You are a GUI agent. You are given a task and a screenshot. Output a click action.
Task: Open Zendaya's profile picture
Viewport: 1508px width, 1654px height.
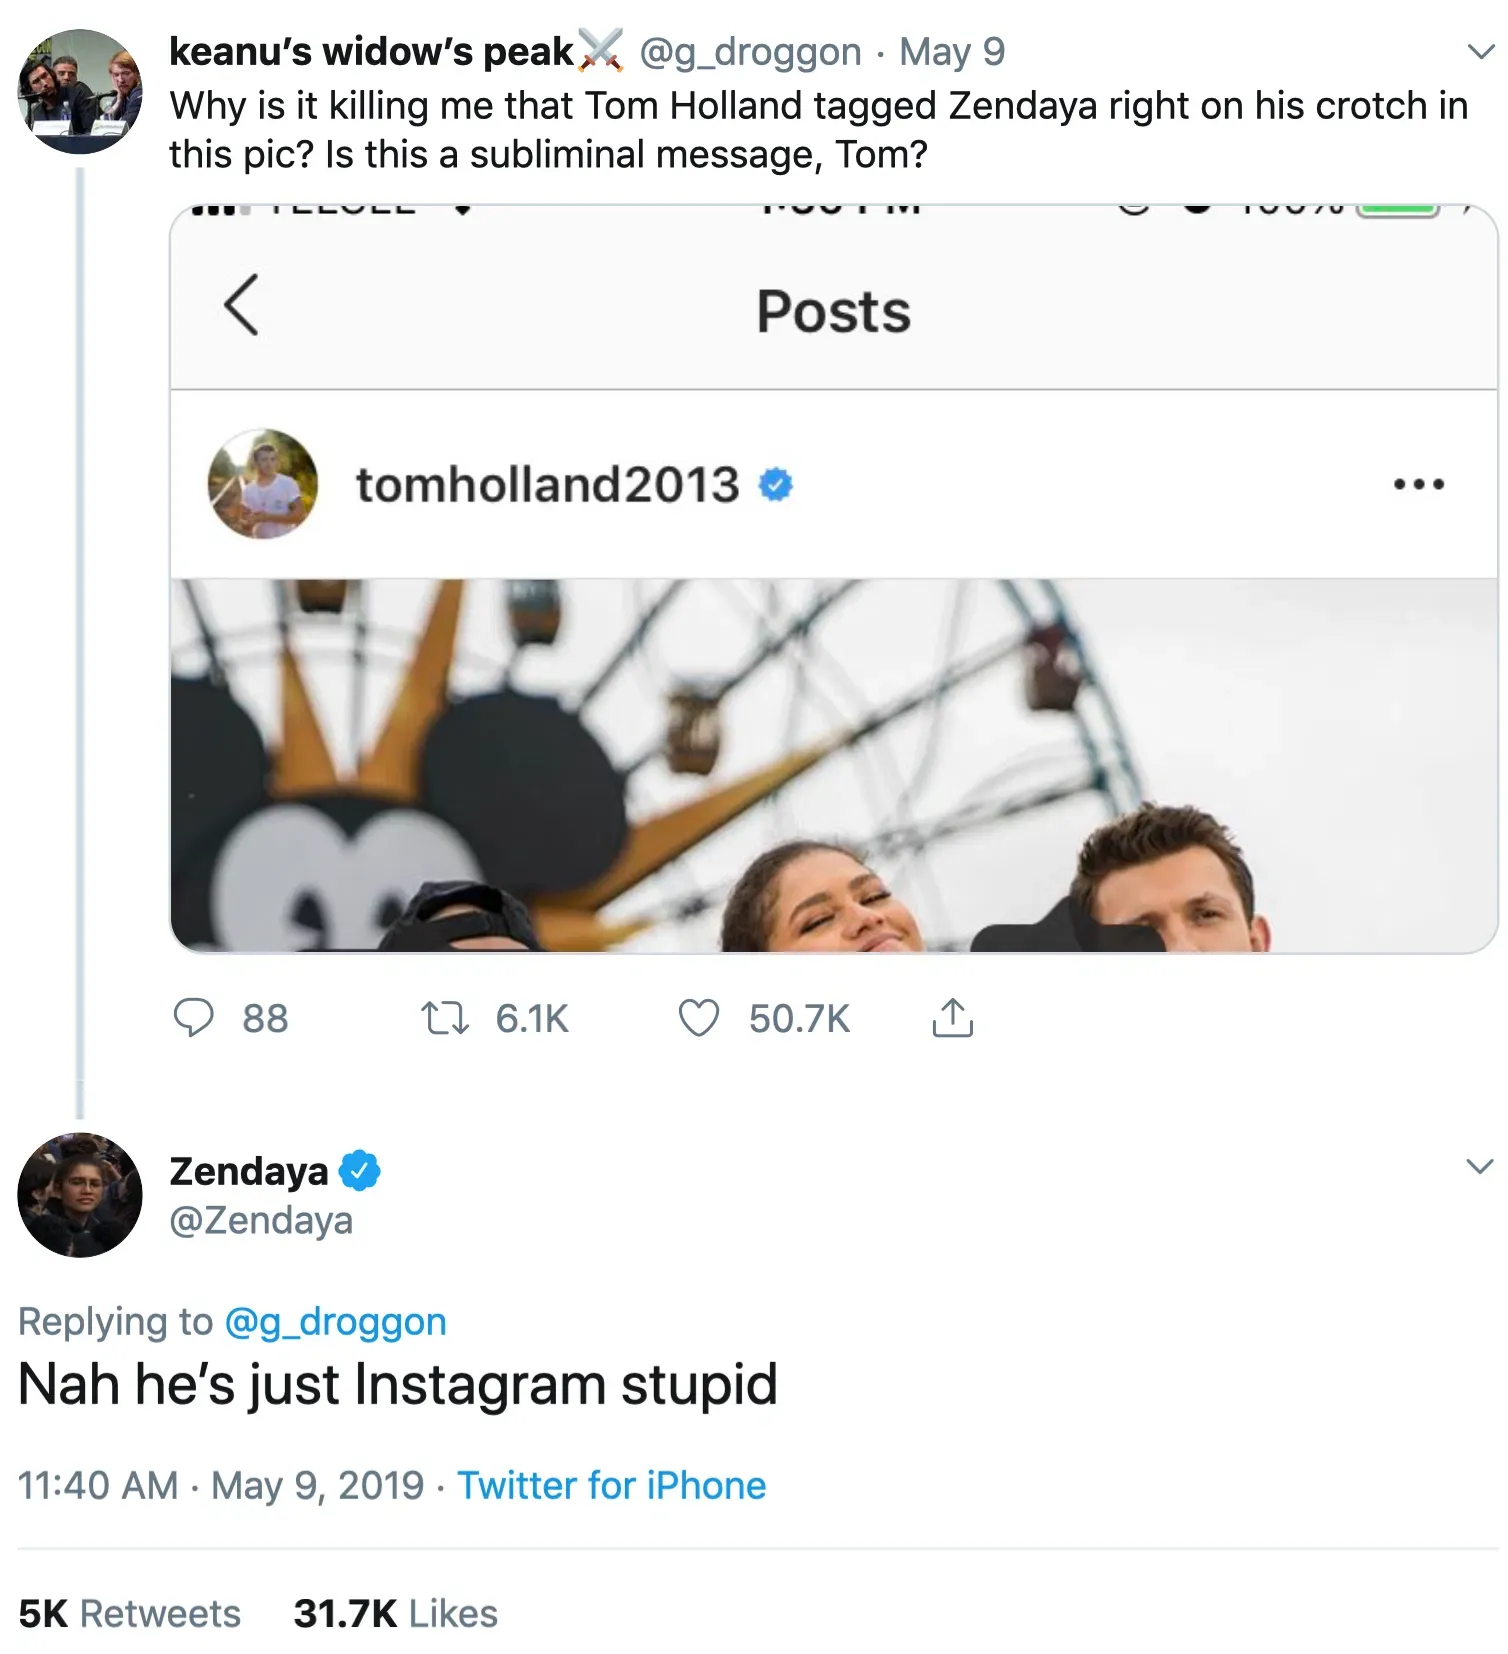pos(80,1194)
